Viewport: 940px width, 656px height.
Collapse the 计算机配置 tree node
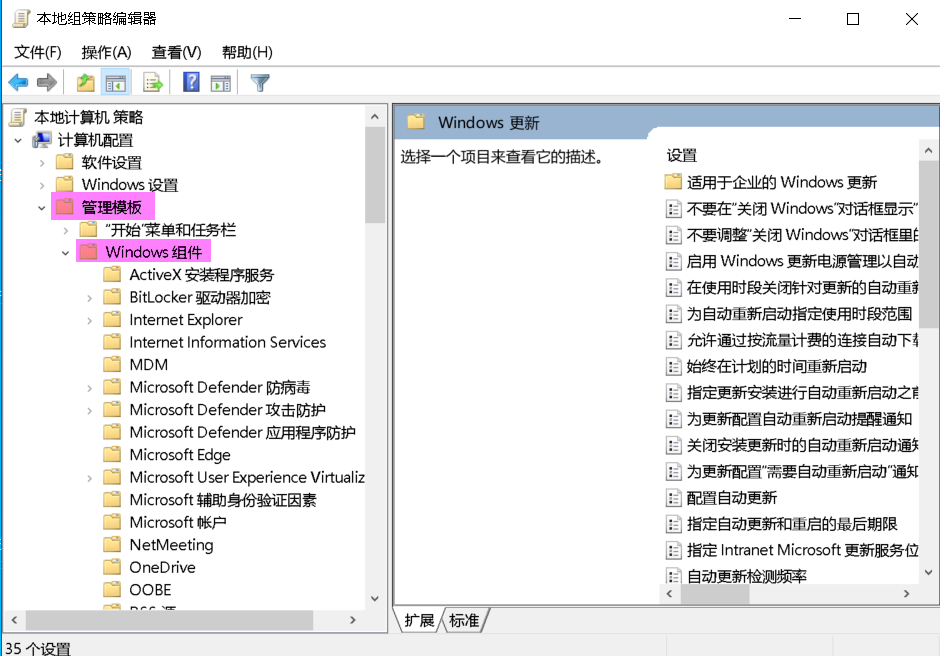(18, 140)
